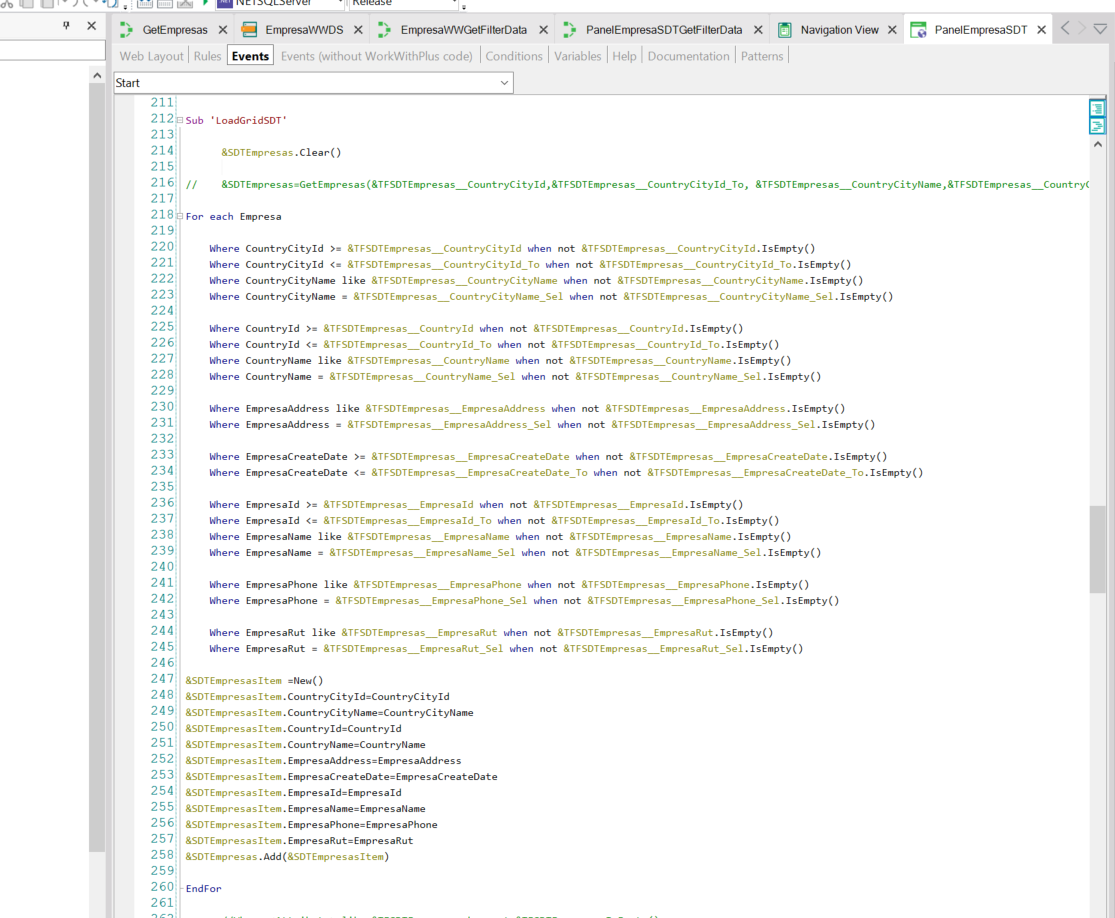The height and width of the screenshot is (918, 1115).
Task: Click '&SDTEmpresas.Add(&SDTEmpresasItem)' on line 258
Action: coord(287,856)
